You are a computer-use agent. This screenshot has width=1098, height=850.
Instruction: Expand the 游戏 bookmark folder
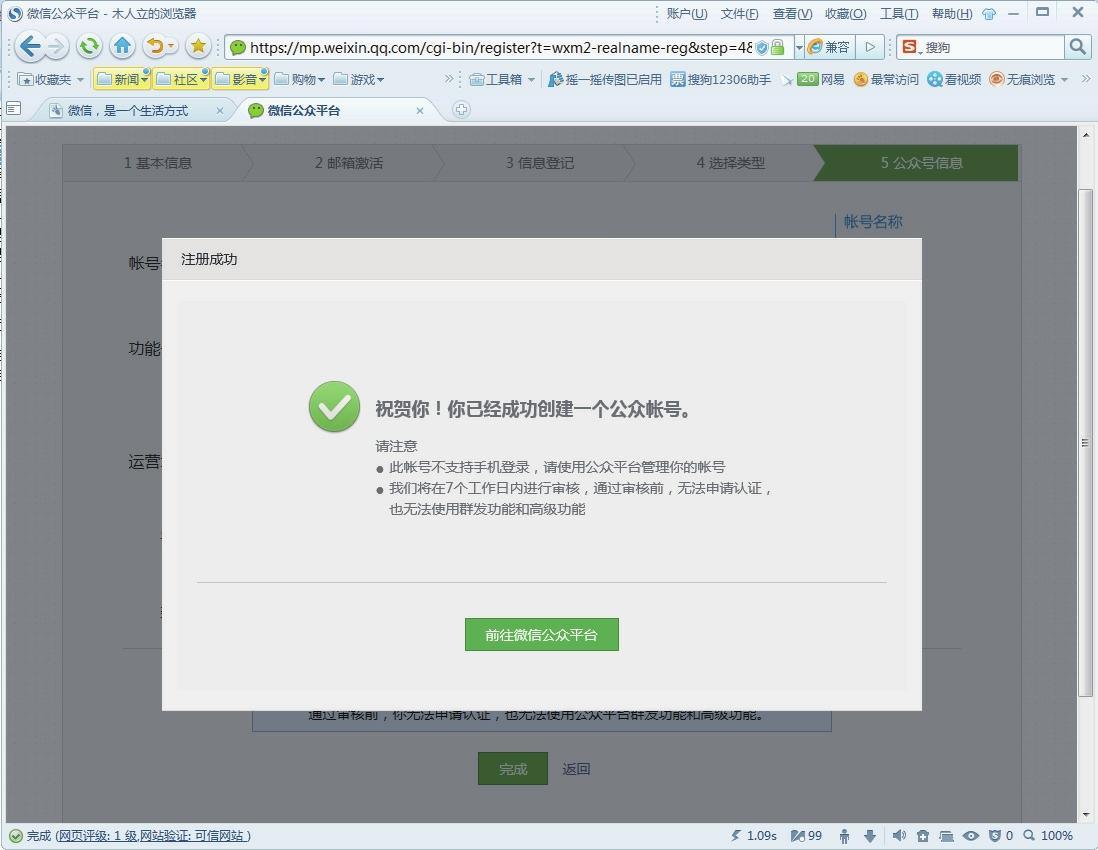click(x=359, y=79)
